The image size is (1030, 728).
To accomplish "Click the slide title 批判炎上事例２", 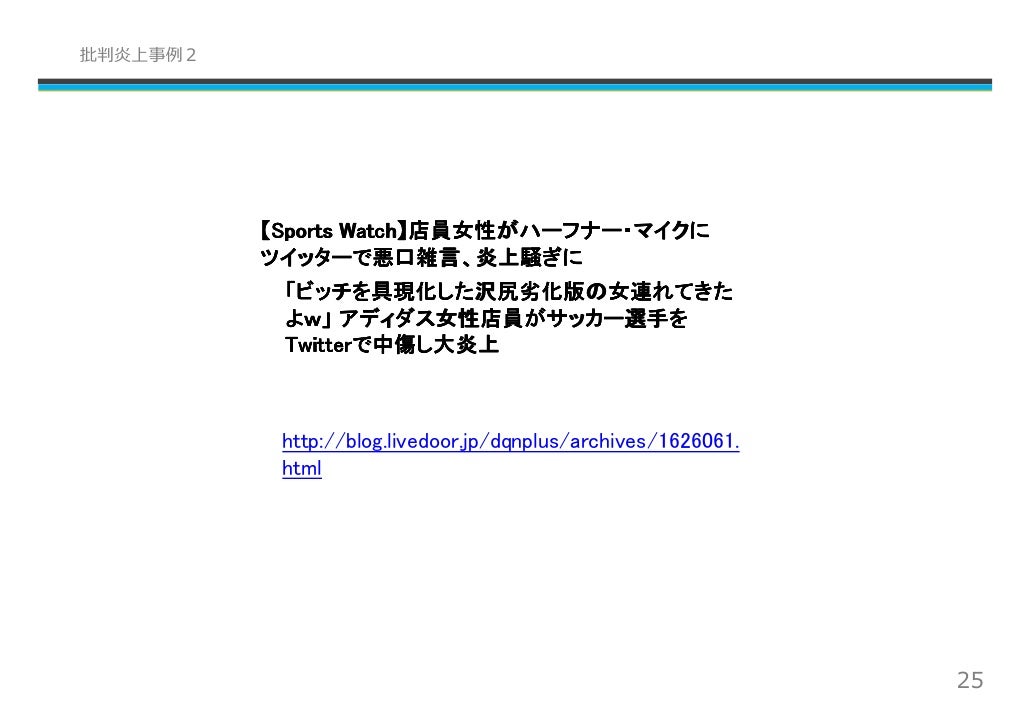I will (x=138, y=55).
